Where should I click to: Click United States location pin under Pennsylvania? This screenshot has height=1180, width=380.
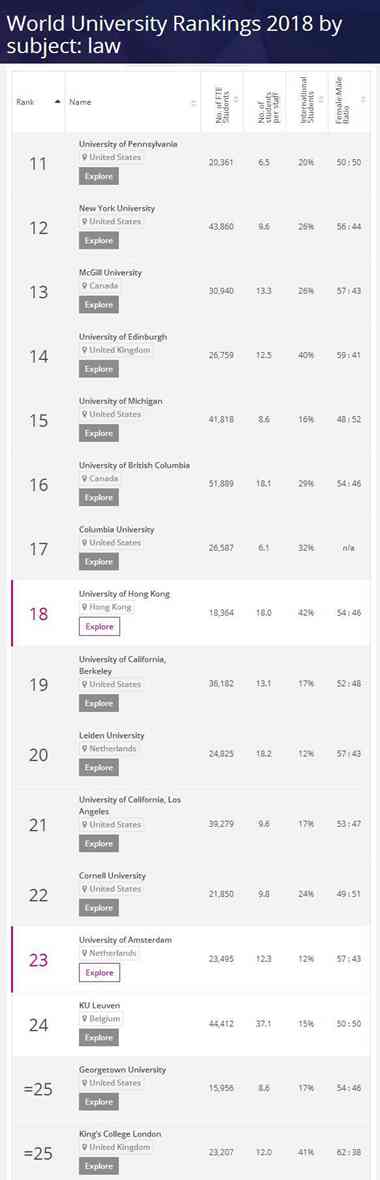pos(111,157)
